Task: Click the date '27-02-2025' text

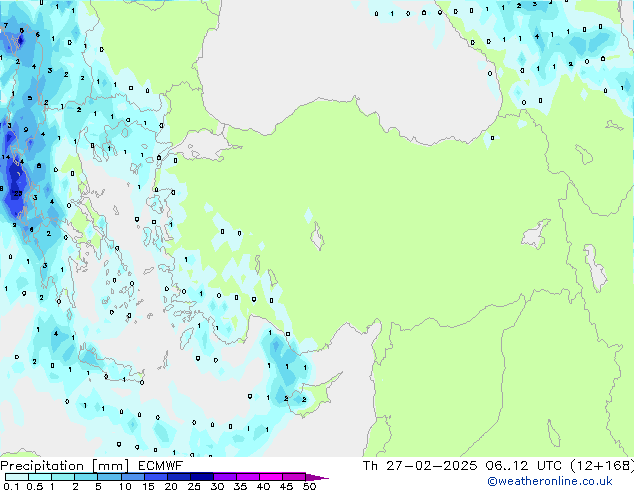Action: pos(431,466)
